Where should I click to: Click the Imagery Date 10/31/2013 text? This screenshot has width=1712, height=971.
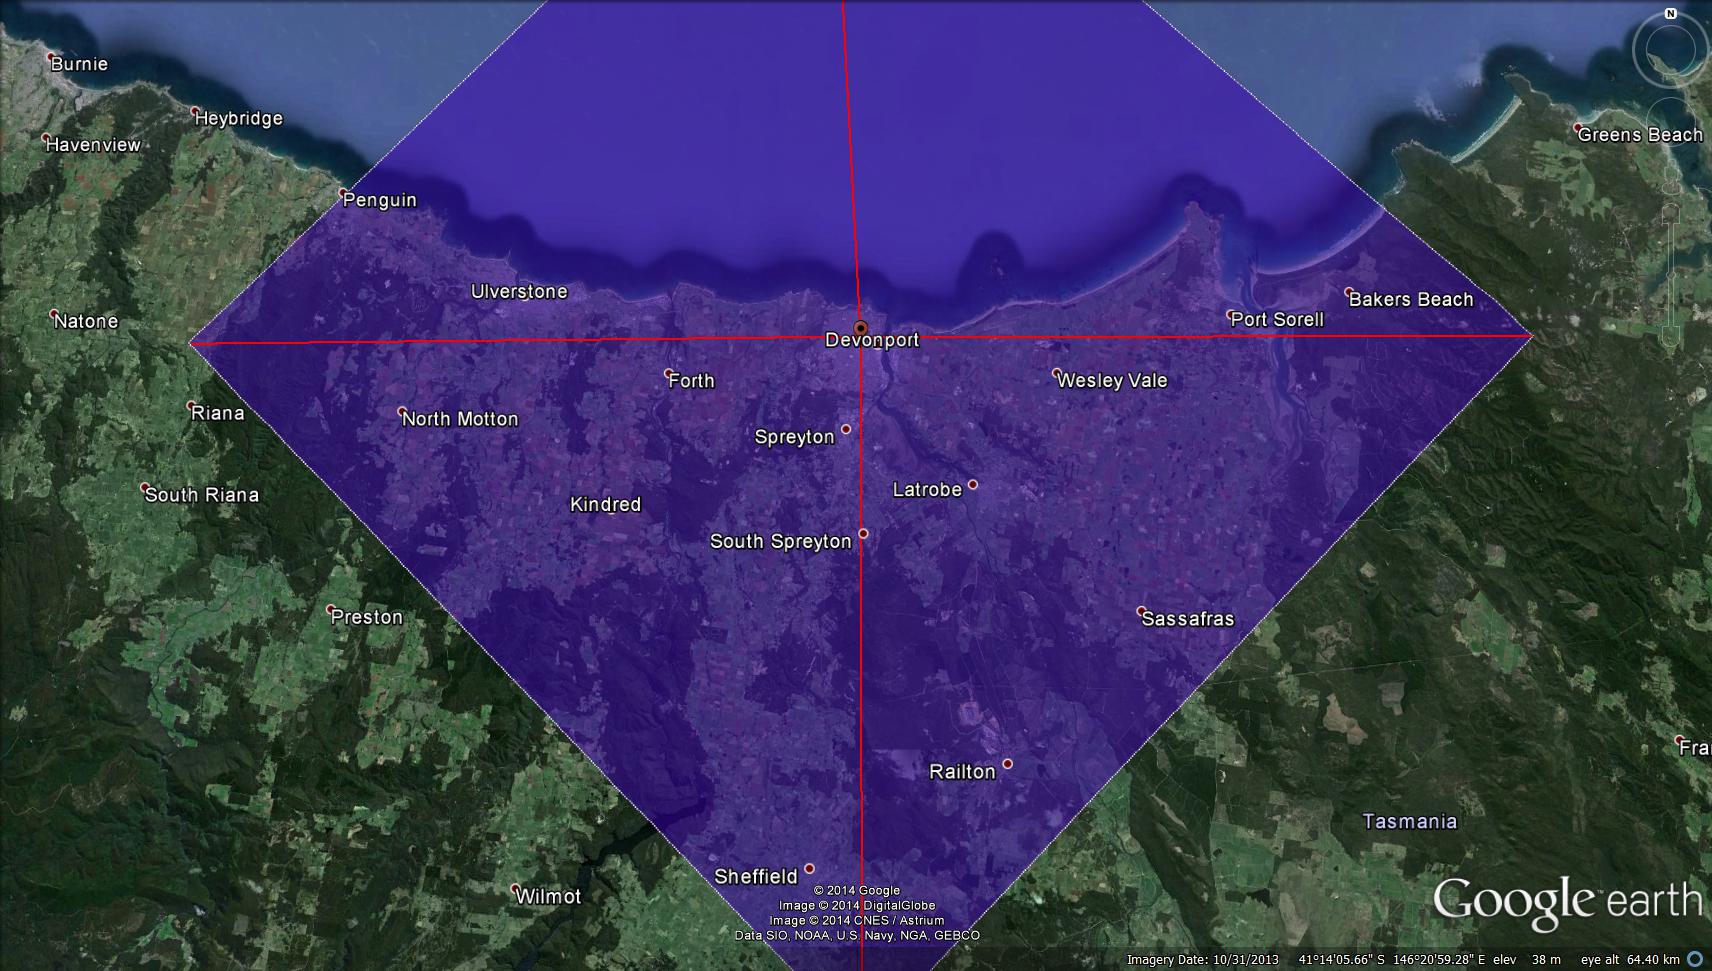[1202, 960]
